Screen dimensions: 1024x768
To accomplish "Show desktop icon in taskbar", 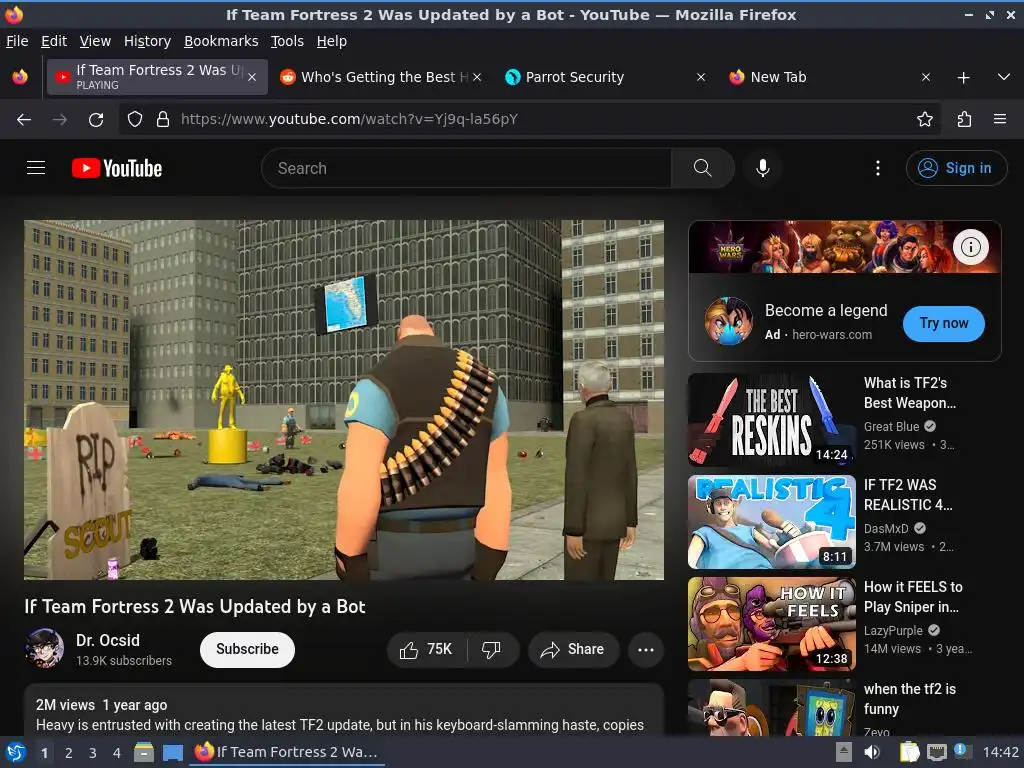I will click(172, 752).
